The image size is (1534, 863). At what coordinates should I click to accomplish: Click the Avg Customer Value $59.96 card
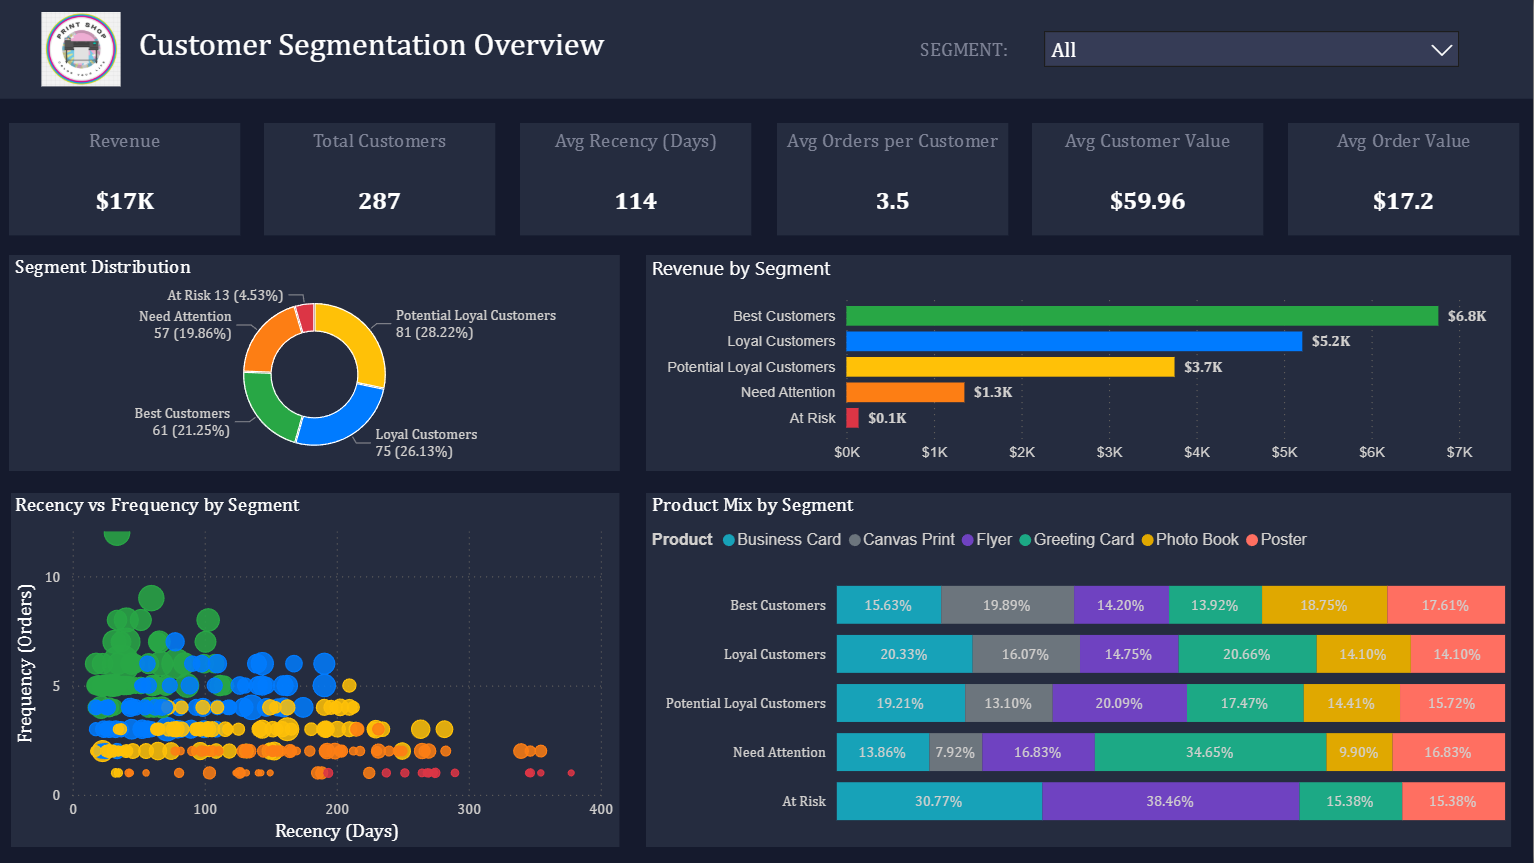pos(1147,179)
